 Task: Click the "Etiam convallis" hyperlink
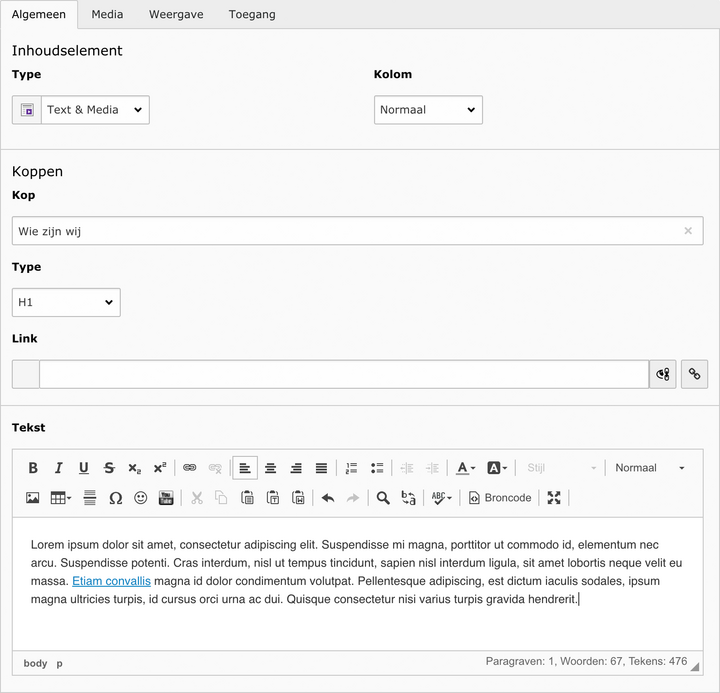pos(111,581)
